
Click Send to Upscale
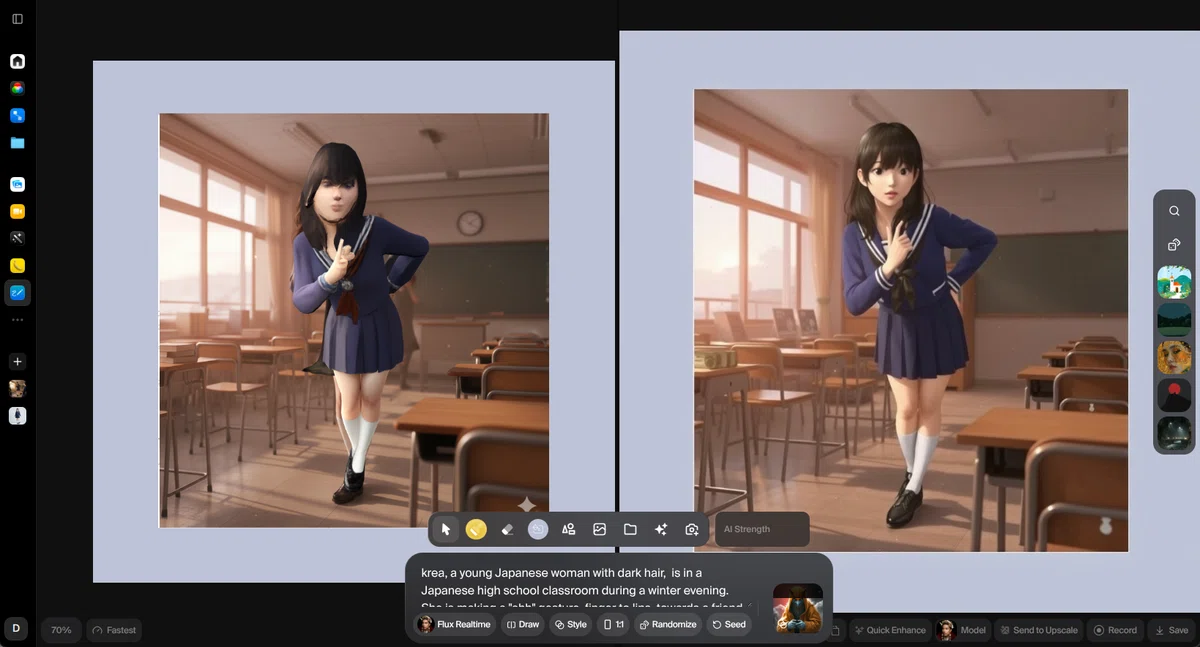[1039, 630]
